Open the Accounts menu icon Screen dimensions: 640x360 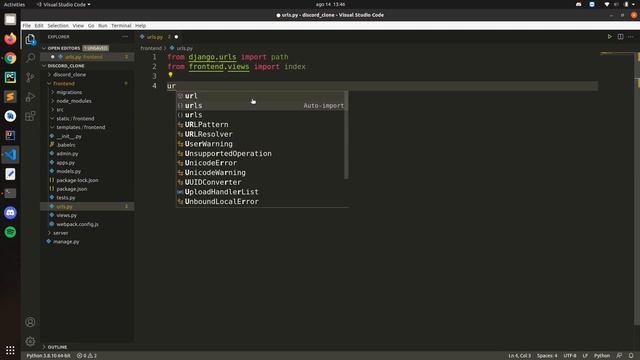click(x=30, y=322)
